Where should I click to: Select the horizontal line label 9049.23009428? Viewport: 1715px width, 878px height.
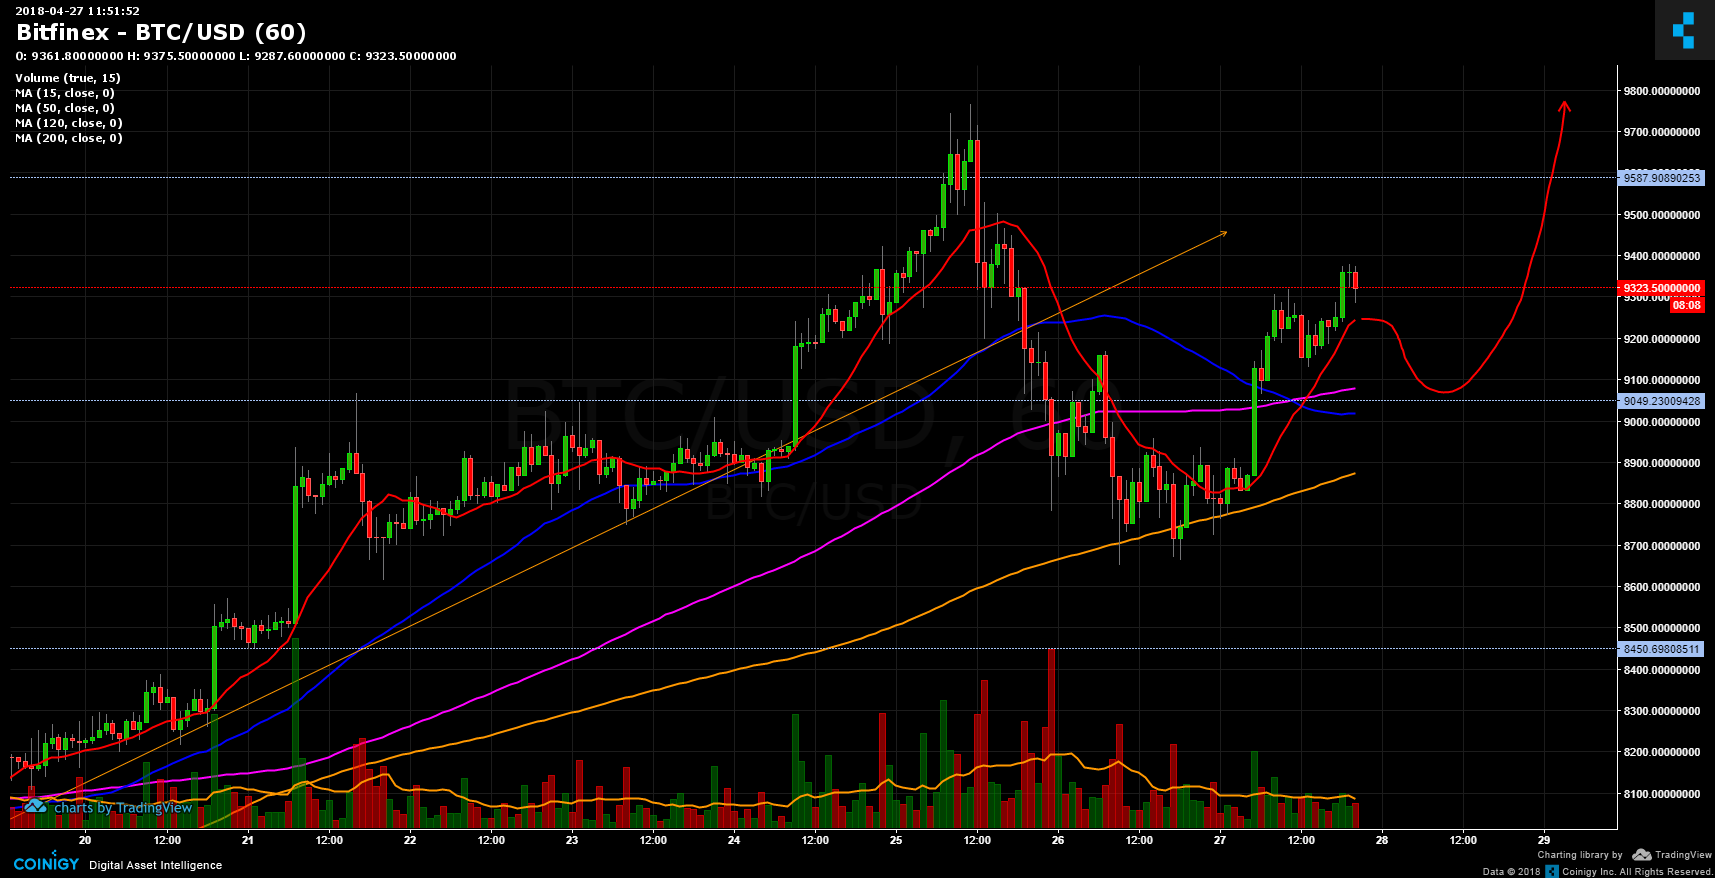(1662, 401)
